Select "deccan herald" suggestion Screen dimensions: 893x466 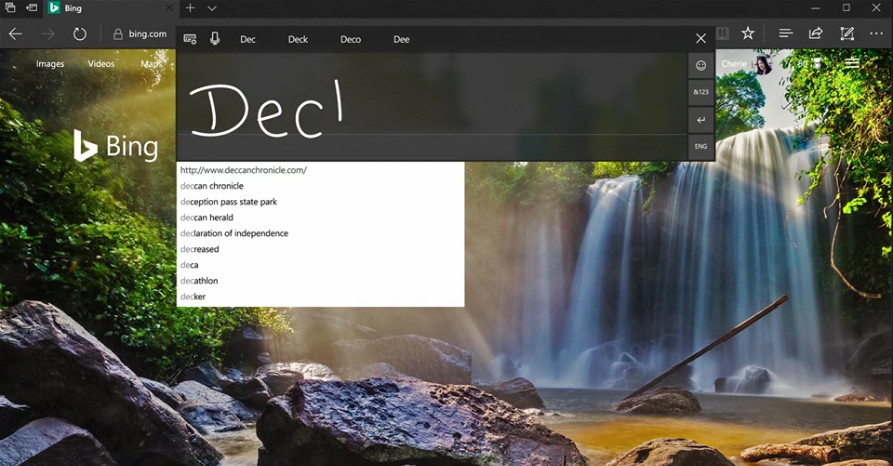pos(320,218)
